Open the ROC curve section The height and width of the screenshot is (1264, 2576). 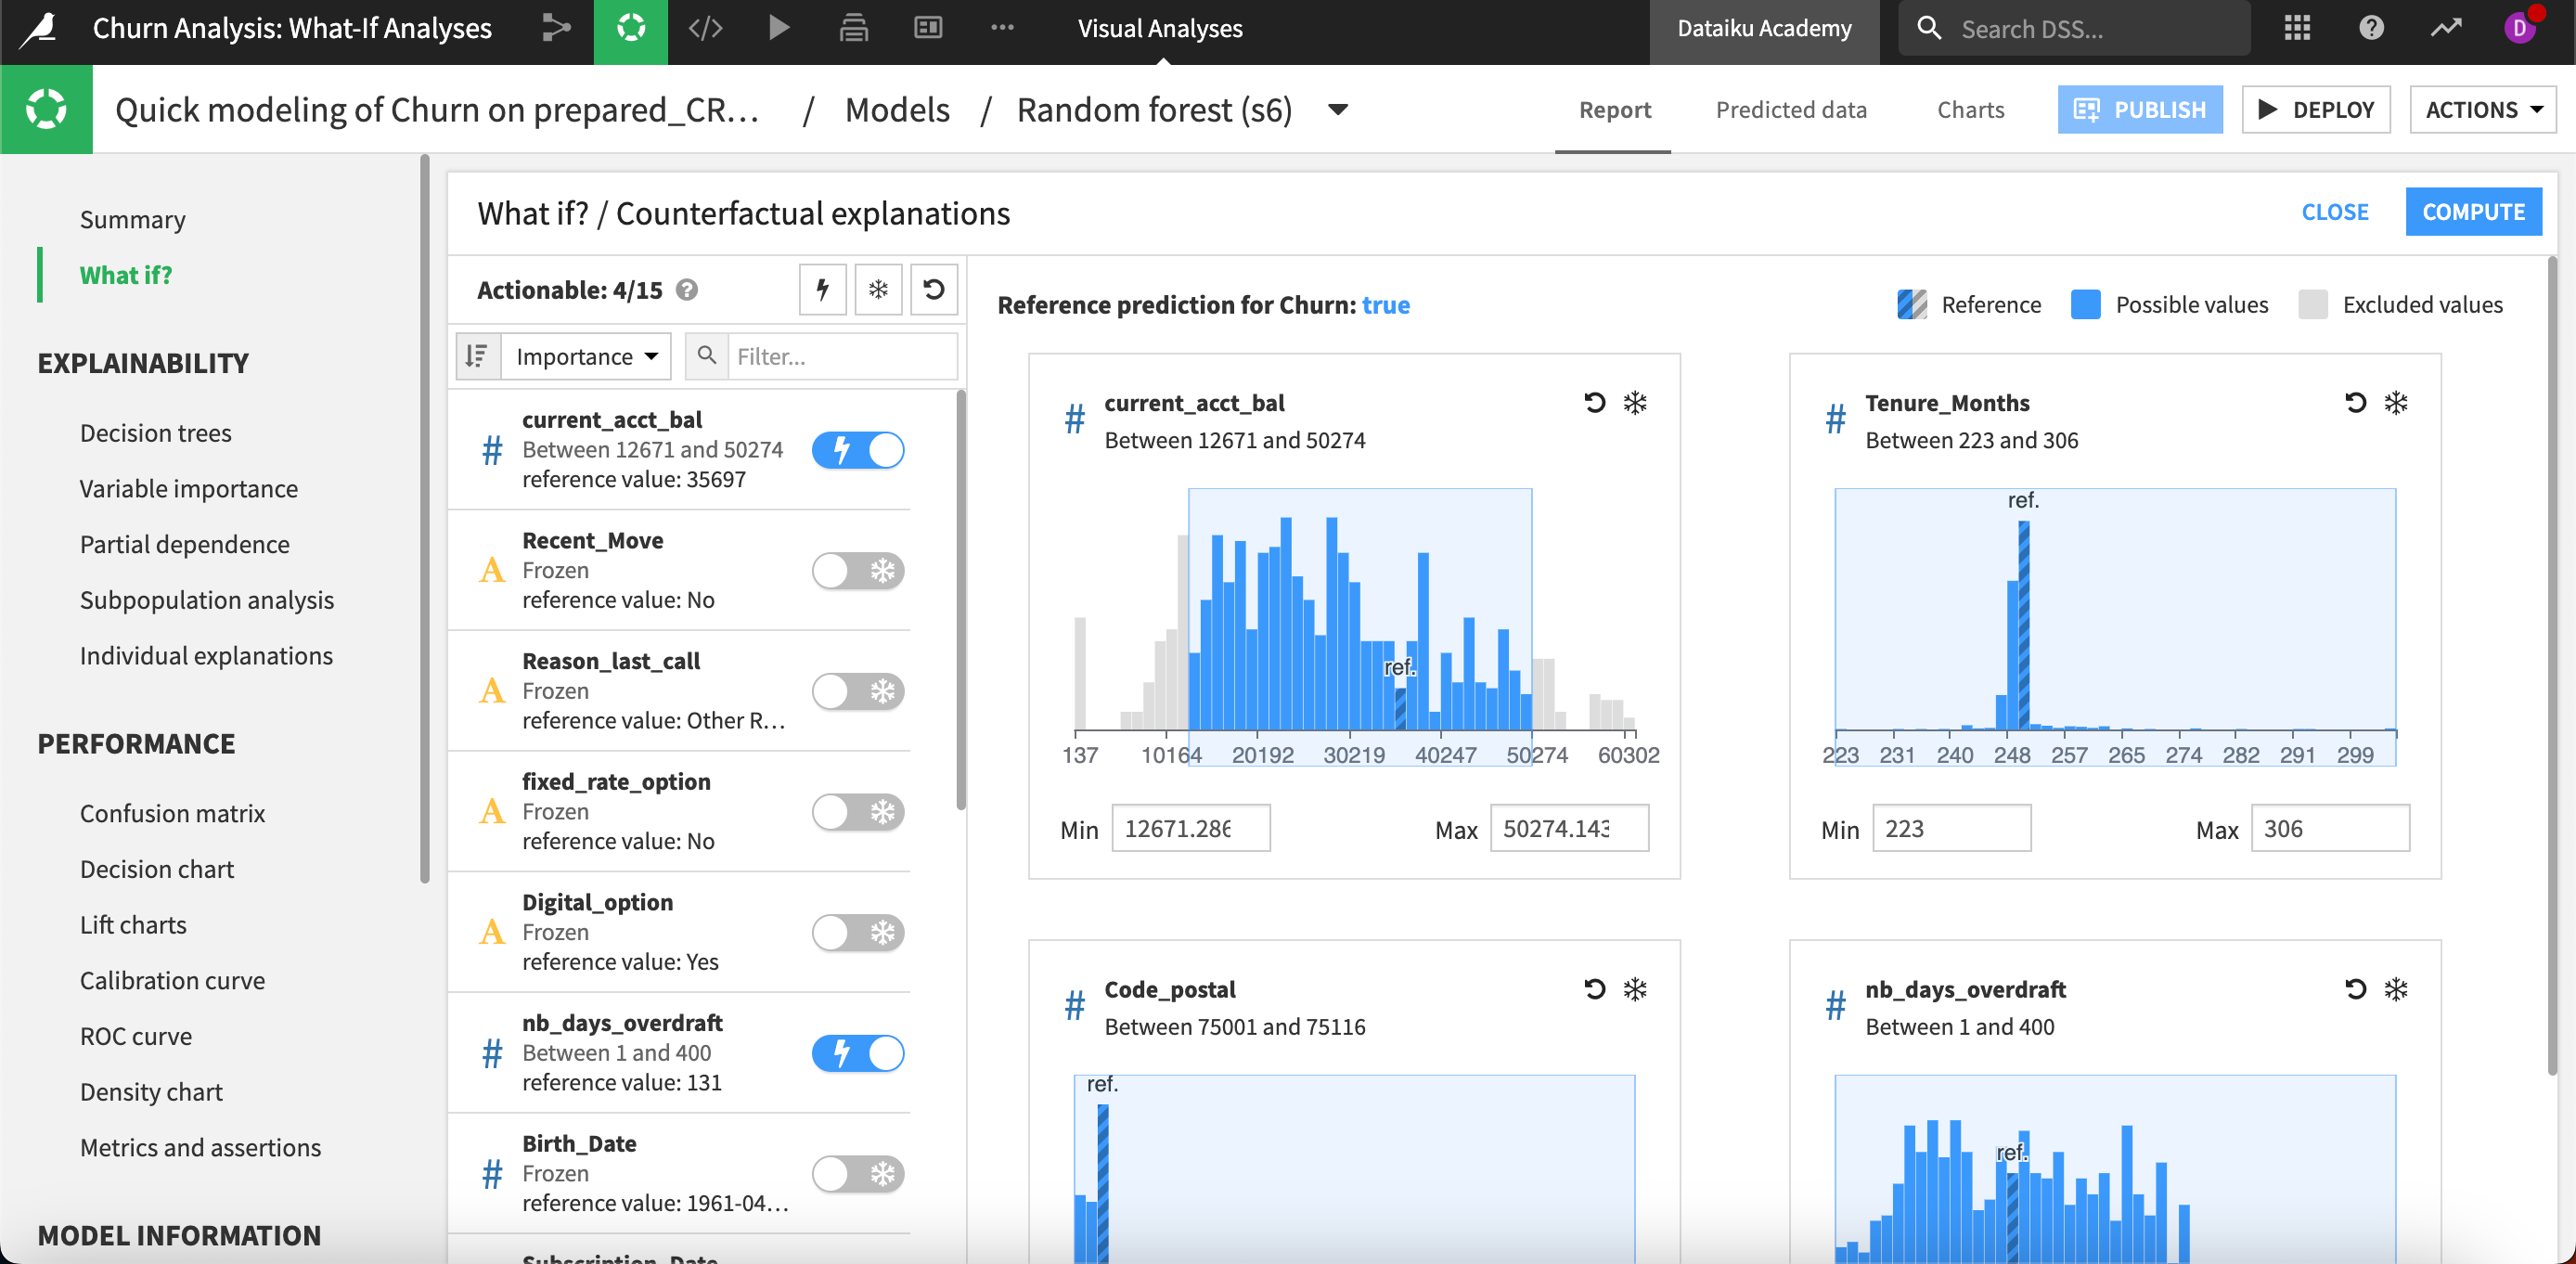pos(136,1036)
